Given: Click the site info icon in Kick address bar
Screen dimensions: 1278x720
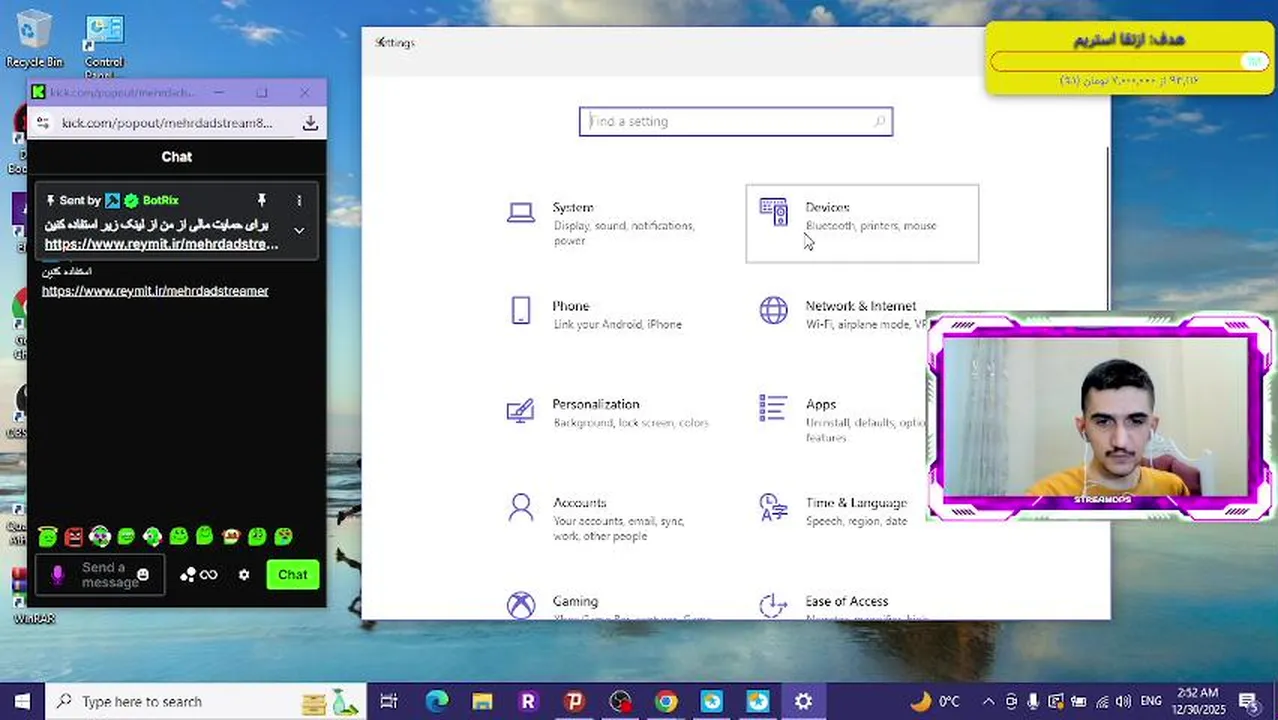Looking at the screenshot, I should [x=42, y=123].
